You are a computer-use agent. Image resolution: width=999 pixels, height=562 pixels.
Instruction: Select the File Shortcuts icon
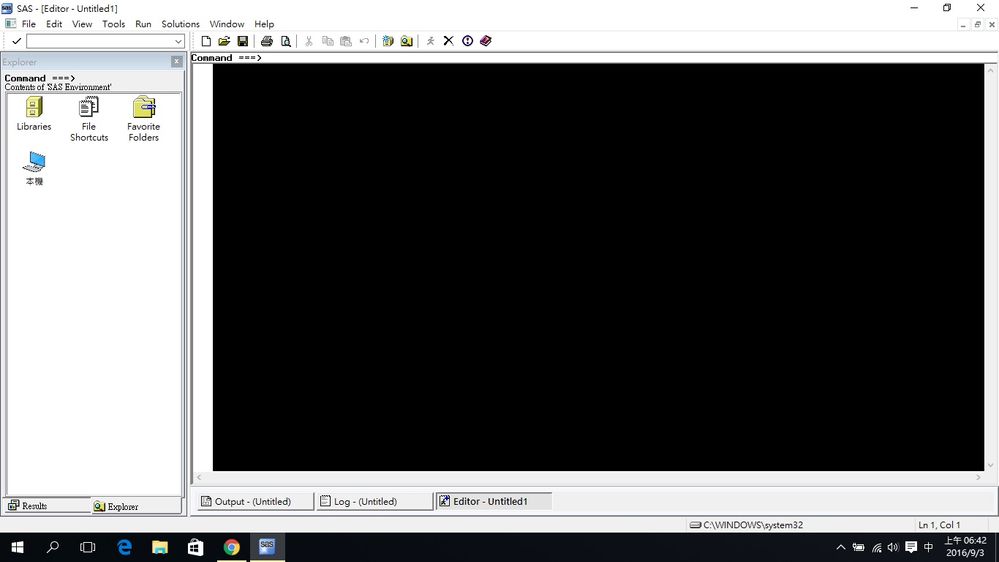(89, 119)
